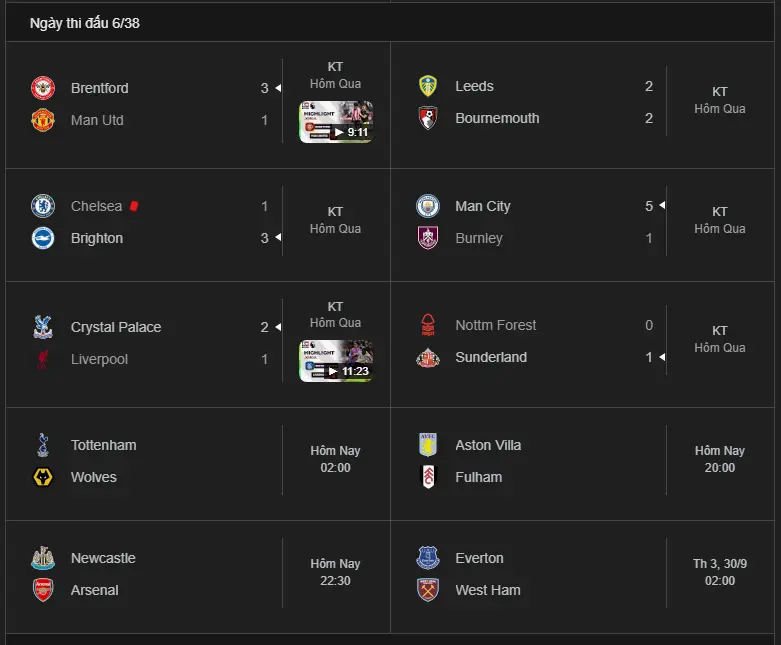
Task: Click the Newcastle vs Arsenal 22:30 kickoff time
Action: click(335, 581)
